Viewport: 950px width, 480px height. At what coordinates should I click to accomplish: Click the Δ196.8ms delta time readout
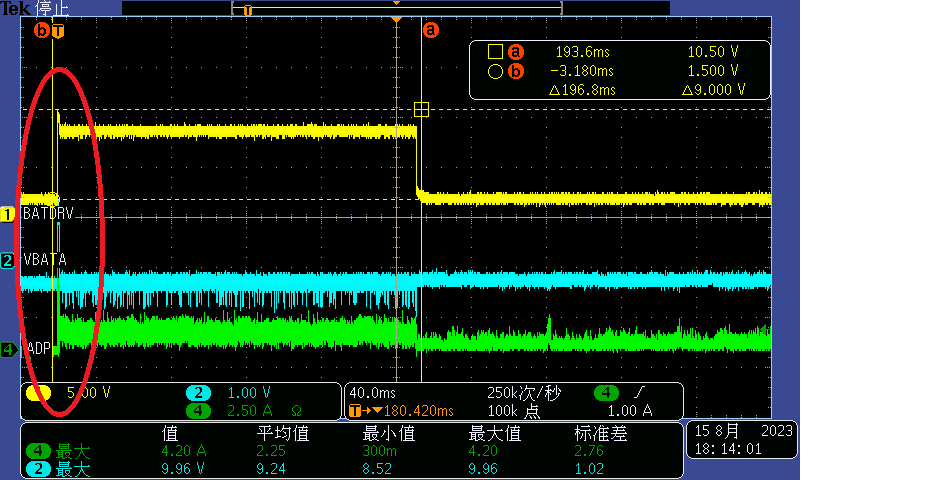coord(582,90)
